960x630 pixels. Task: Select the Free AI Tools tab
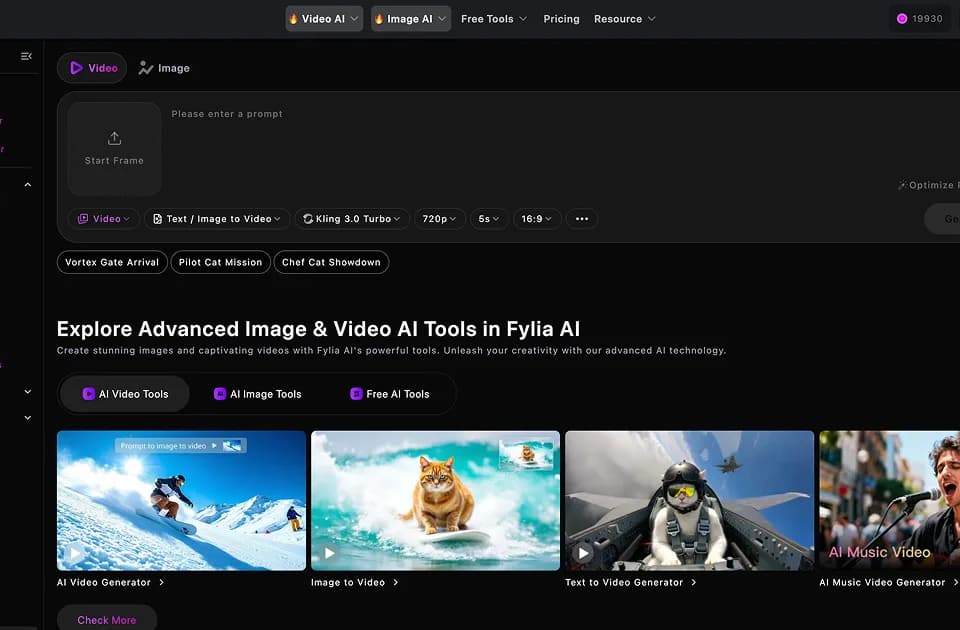389,394
